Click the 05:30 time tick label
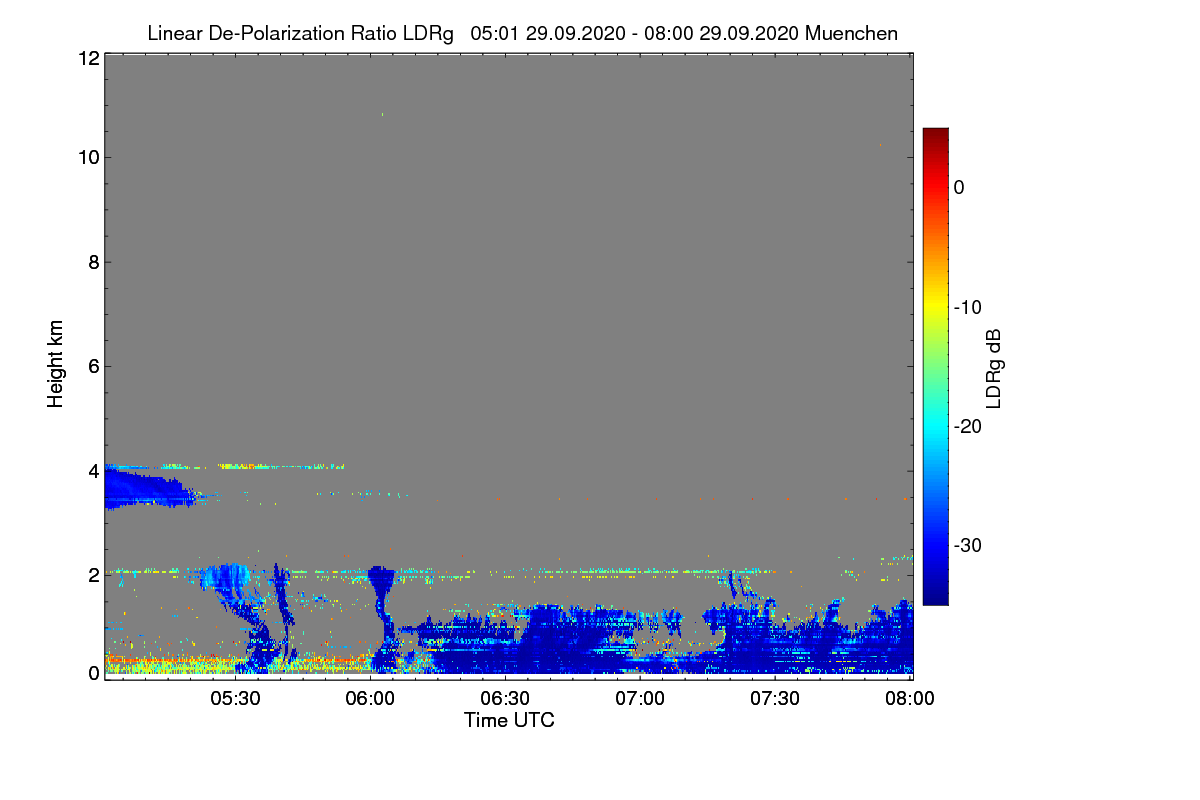Screen dimensions: 1200x800 [235, 698]
